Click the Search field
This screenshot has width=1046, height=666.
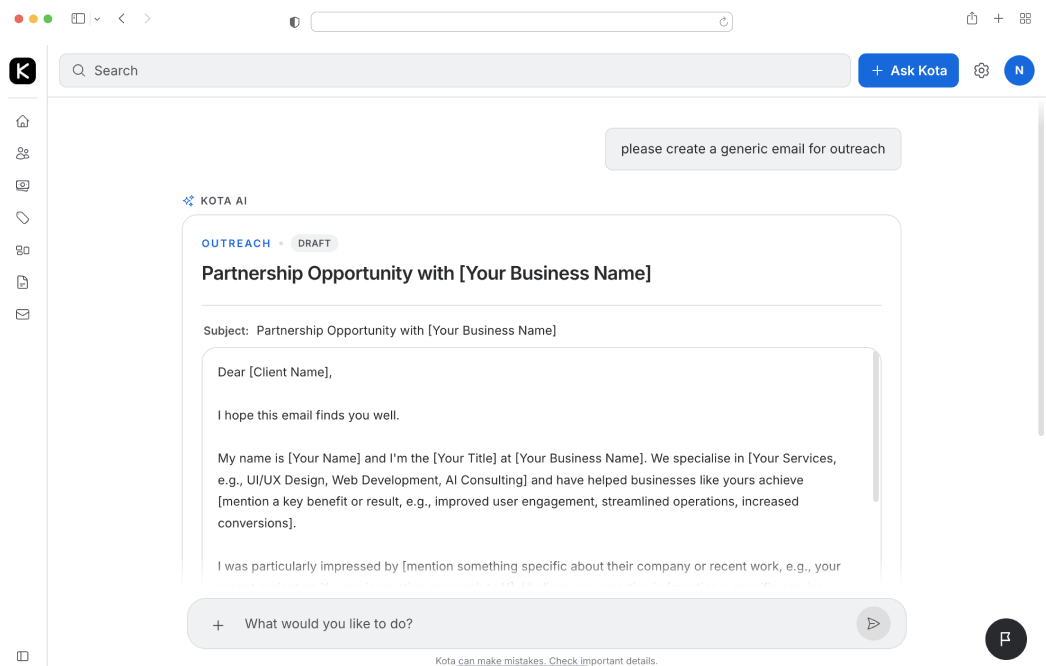(x=455, y=71)
